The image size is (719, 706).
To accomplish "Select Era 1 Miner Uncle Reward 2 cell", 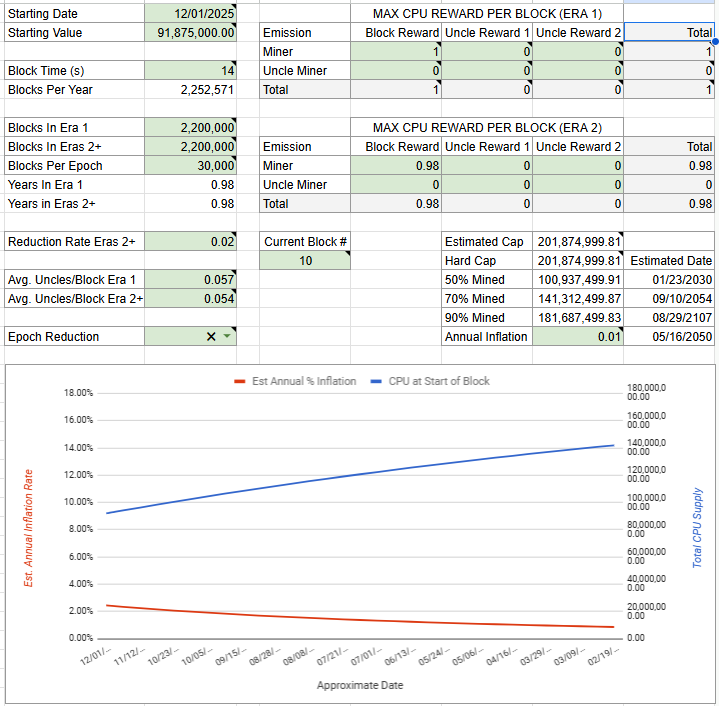I will coord(578,51).
